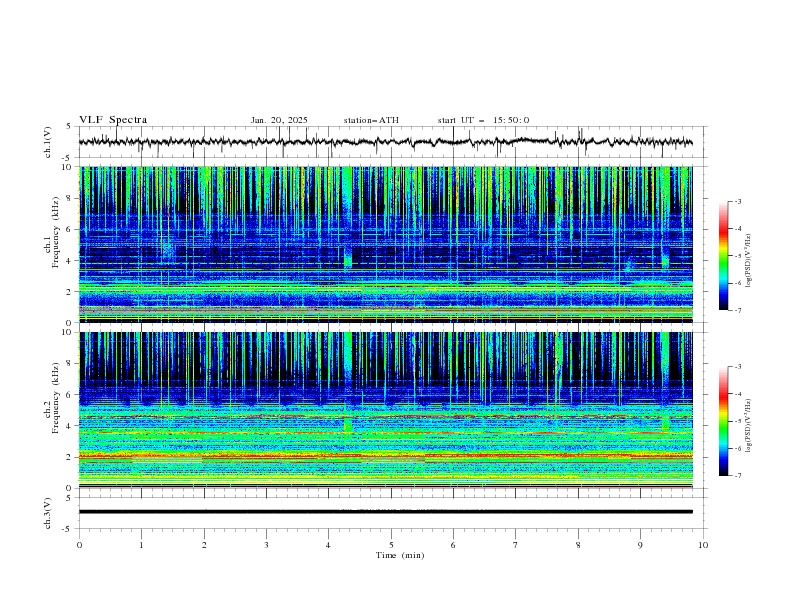
Task: Click the "6" kHz tick of ch.2 axis
Action: (70, 394)
